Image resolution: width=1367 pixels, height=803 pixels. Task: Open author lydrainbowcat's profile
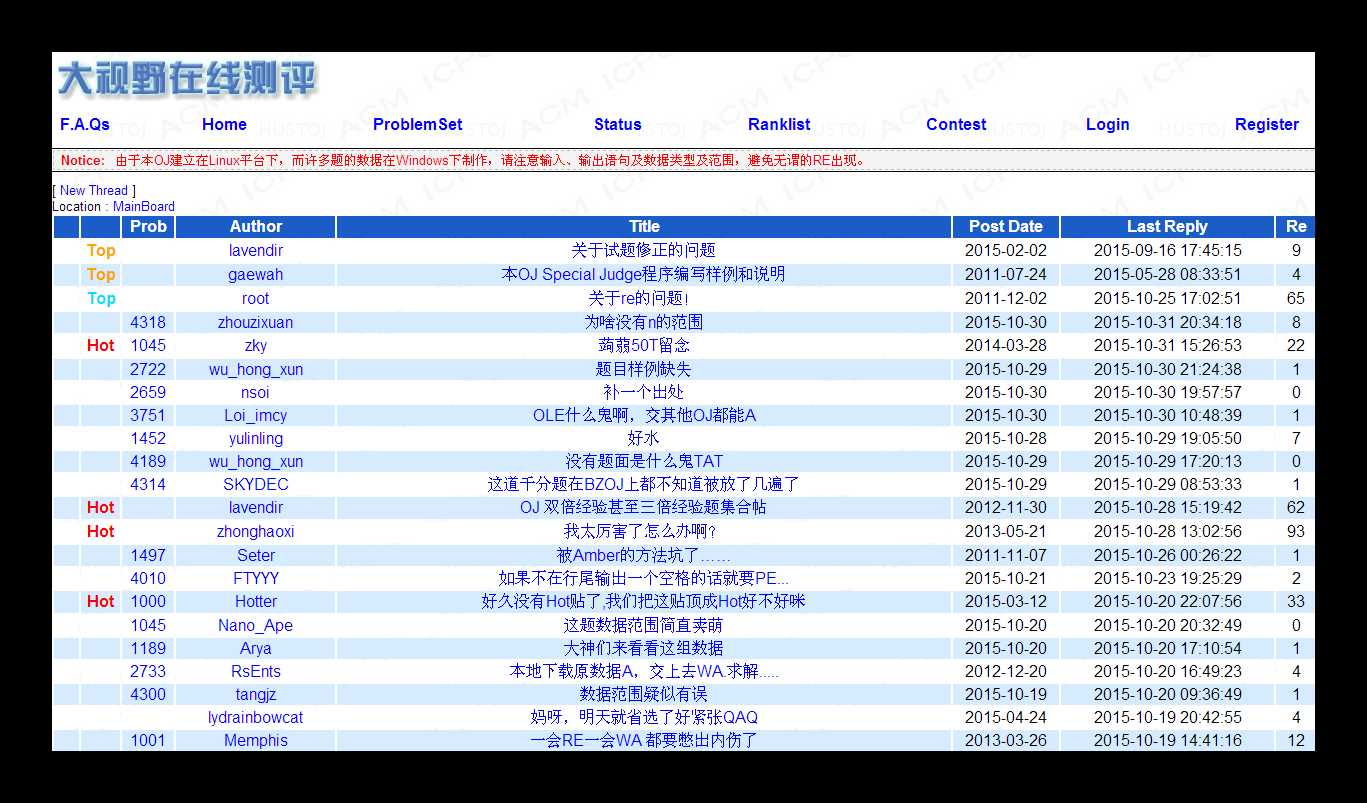(x=256, y=717)
